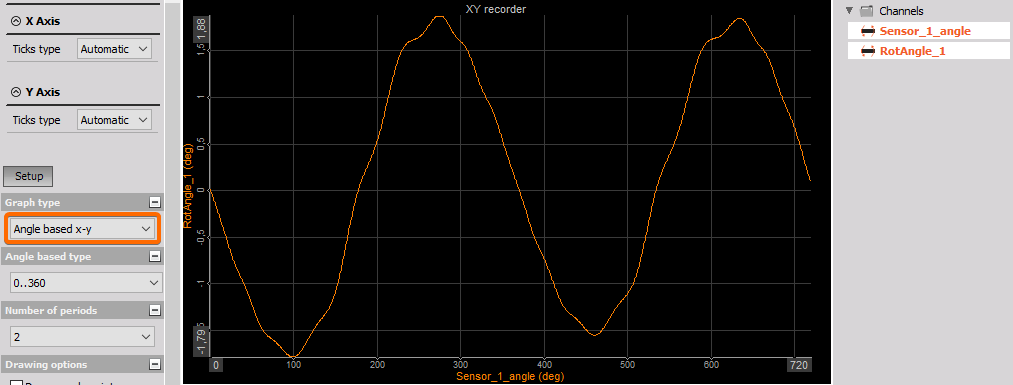Click the 720 x-axis maximum label
The height and width of the screenshot is (385, 1013).
[799, 366]
